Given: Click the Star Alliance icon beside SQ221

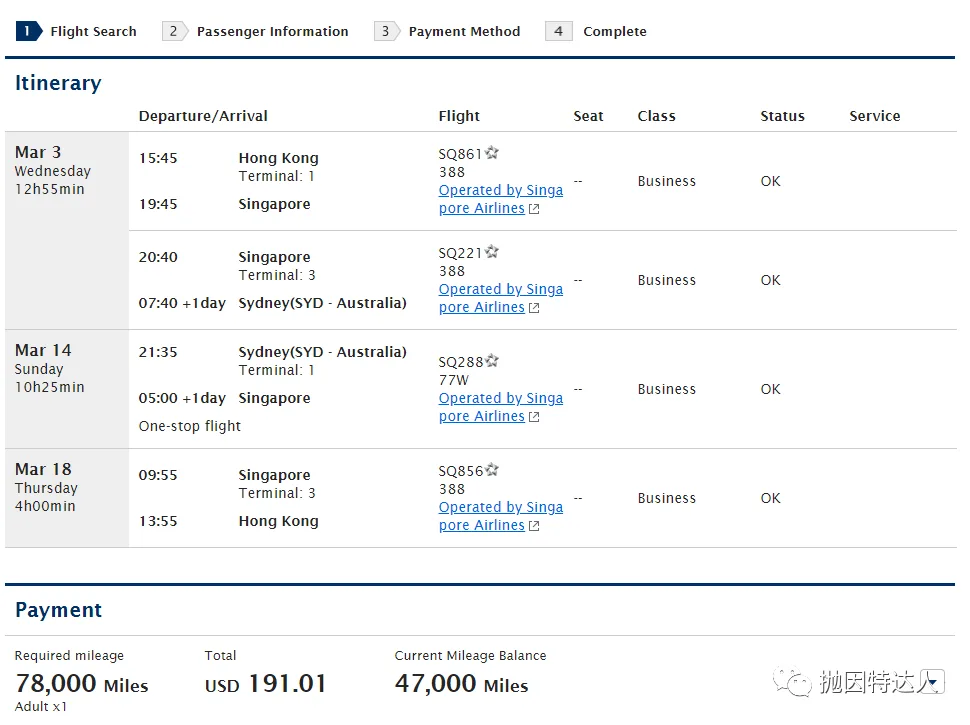Looking at the screenshot, I should (492, 252).
